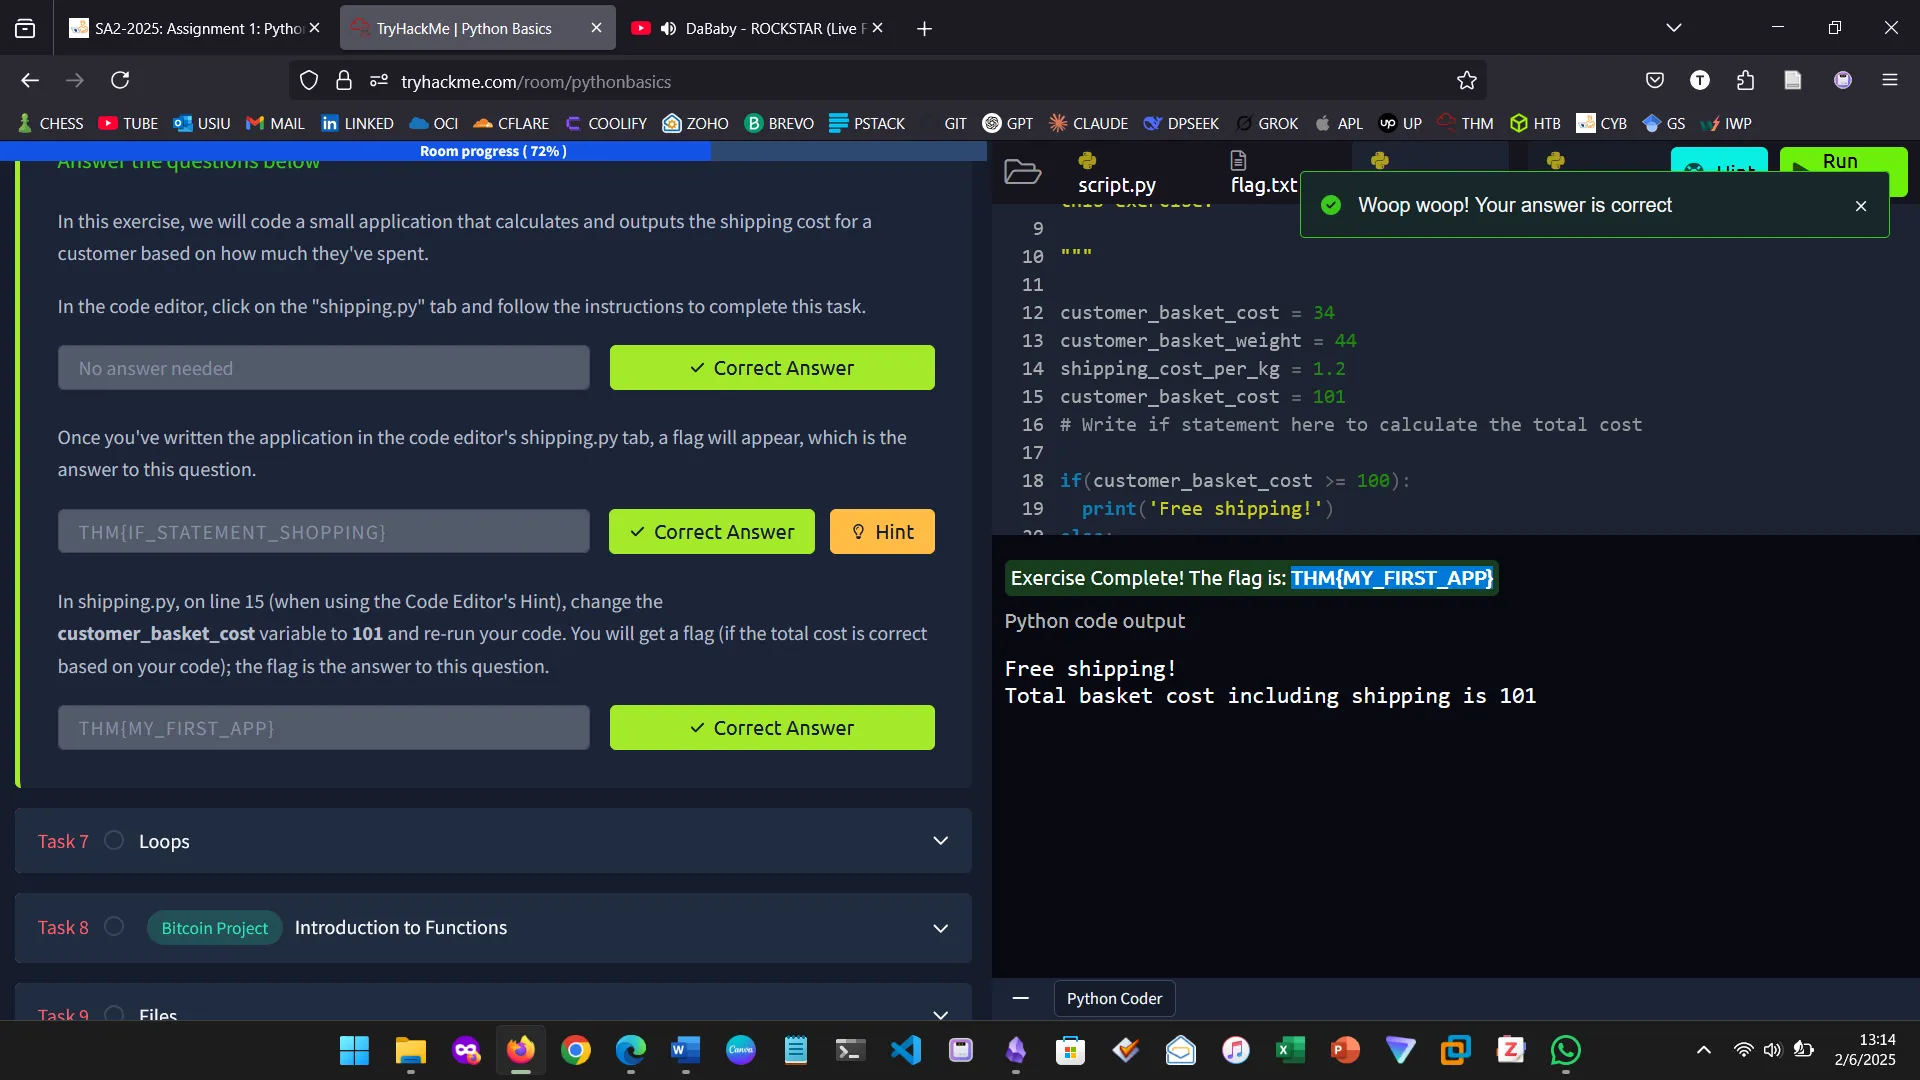Toggle Task 8 completion circle

point(114,926)
